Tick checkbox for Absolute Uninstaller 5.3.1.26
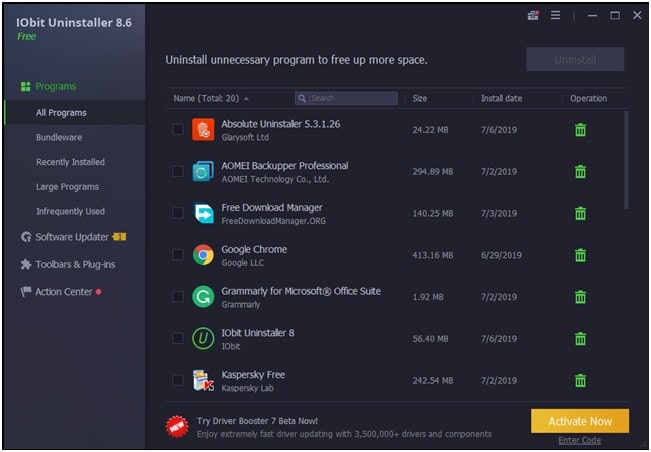The width and height of the screenshot is (651, 452). tap(178, 129)
